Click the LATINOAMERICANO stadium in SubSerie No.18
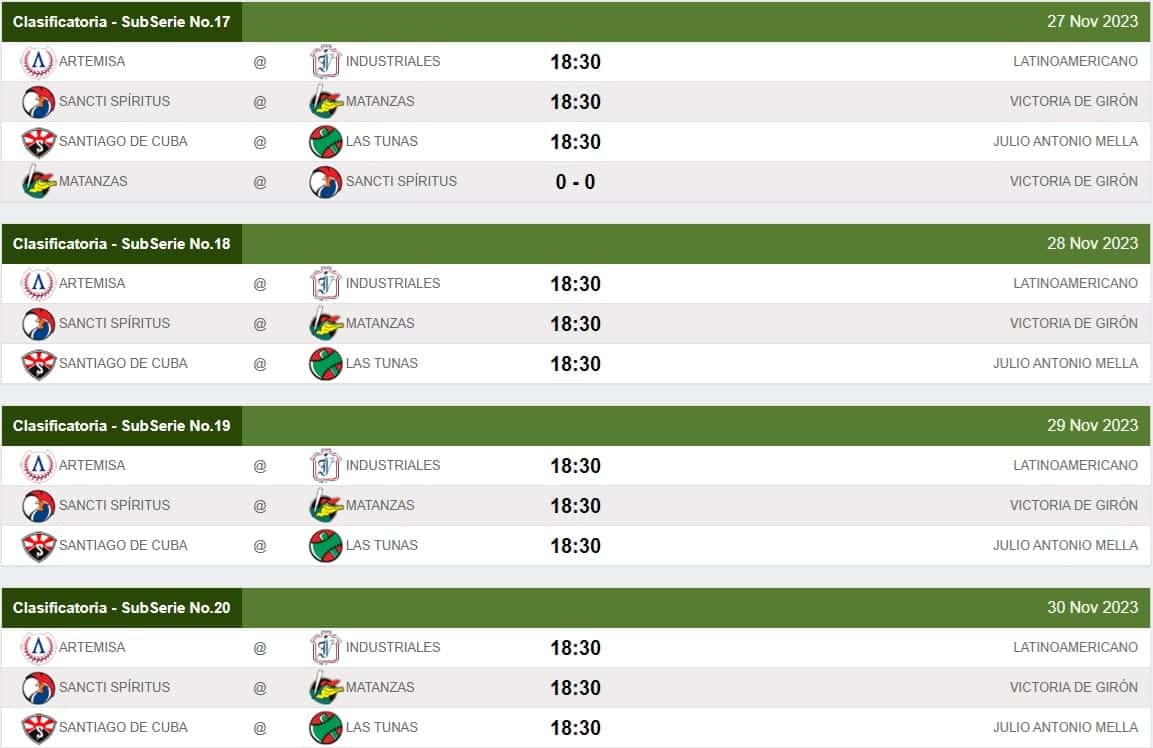 tap(1075, 283)
